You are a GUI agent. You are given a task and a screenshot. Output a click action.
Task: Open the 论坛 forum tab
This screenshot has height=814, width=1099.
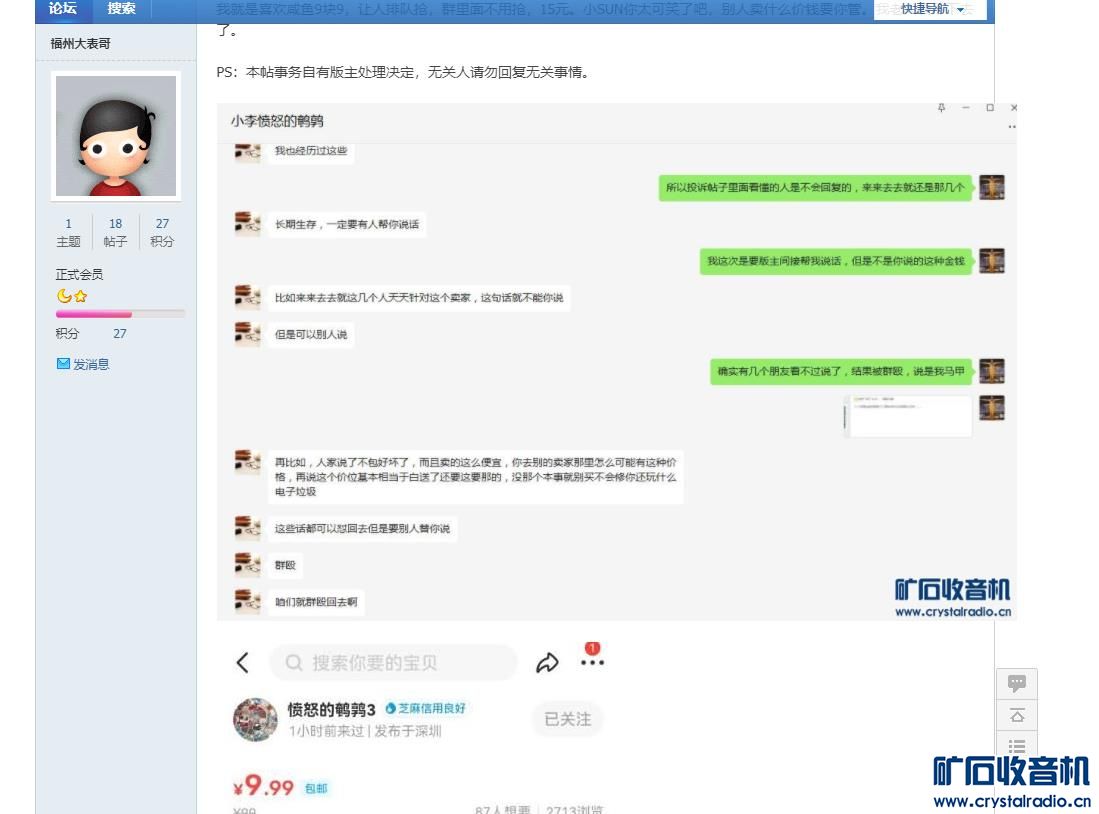click(x=63, y=8)
